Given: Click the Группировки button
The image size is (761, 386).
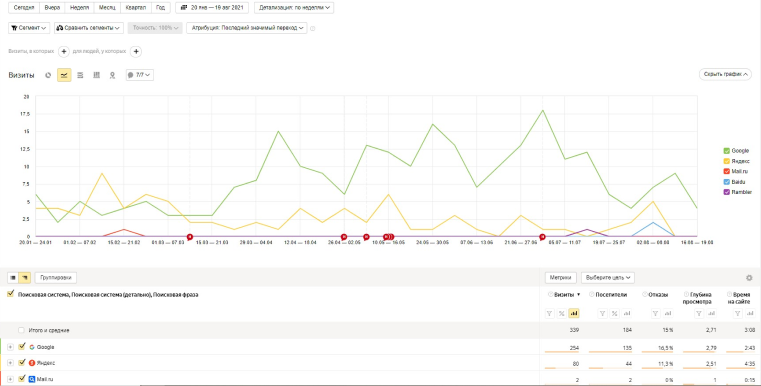Looking at the screenshot, I should point(56,278).
